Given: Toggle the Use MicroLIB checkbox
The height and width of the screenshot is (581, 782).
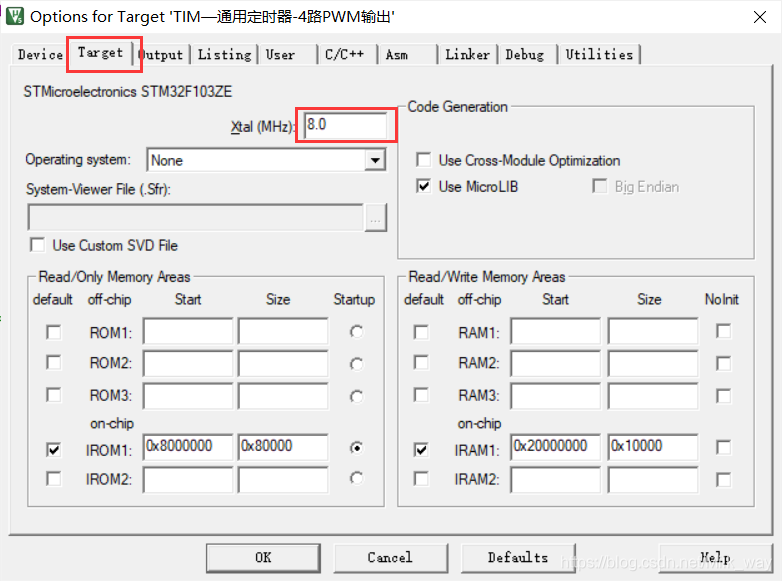Looking at the screenshot, I should point(424,186).
